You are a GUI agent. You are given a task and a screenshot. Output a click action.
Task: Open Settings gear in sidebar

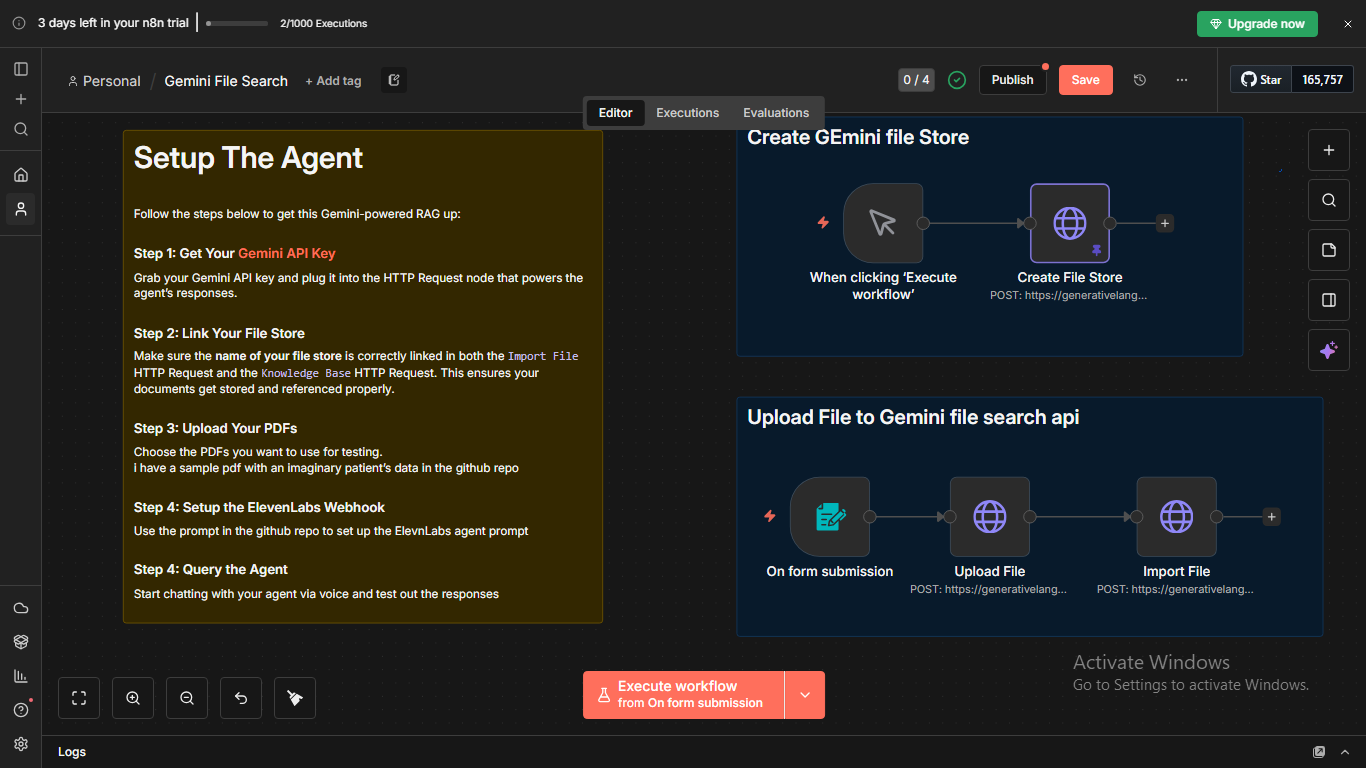(x=21, y=744)
